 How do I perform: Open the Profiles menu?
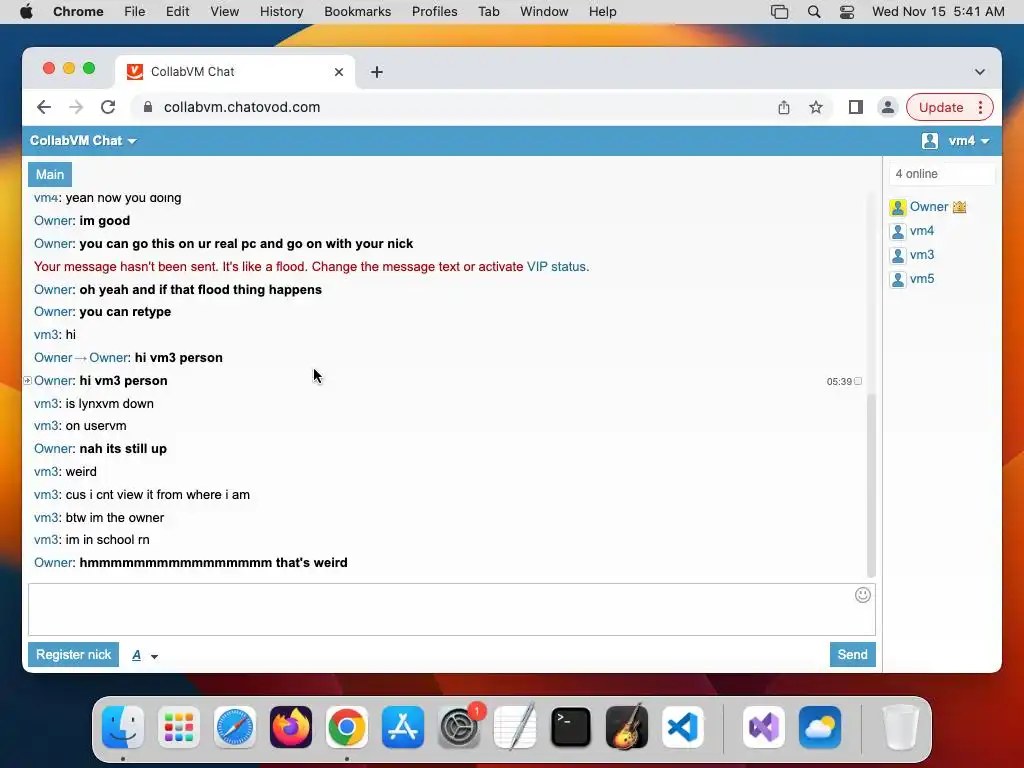tap(434, 12)
